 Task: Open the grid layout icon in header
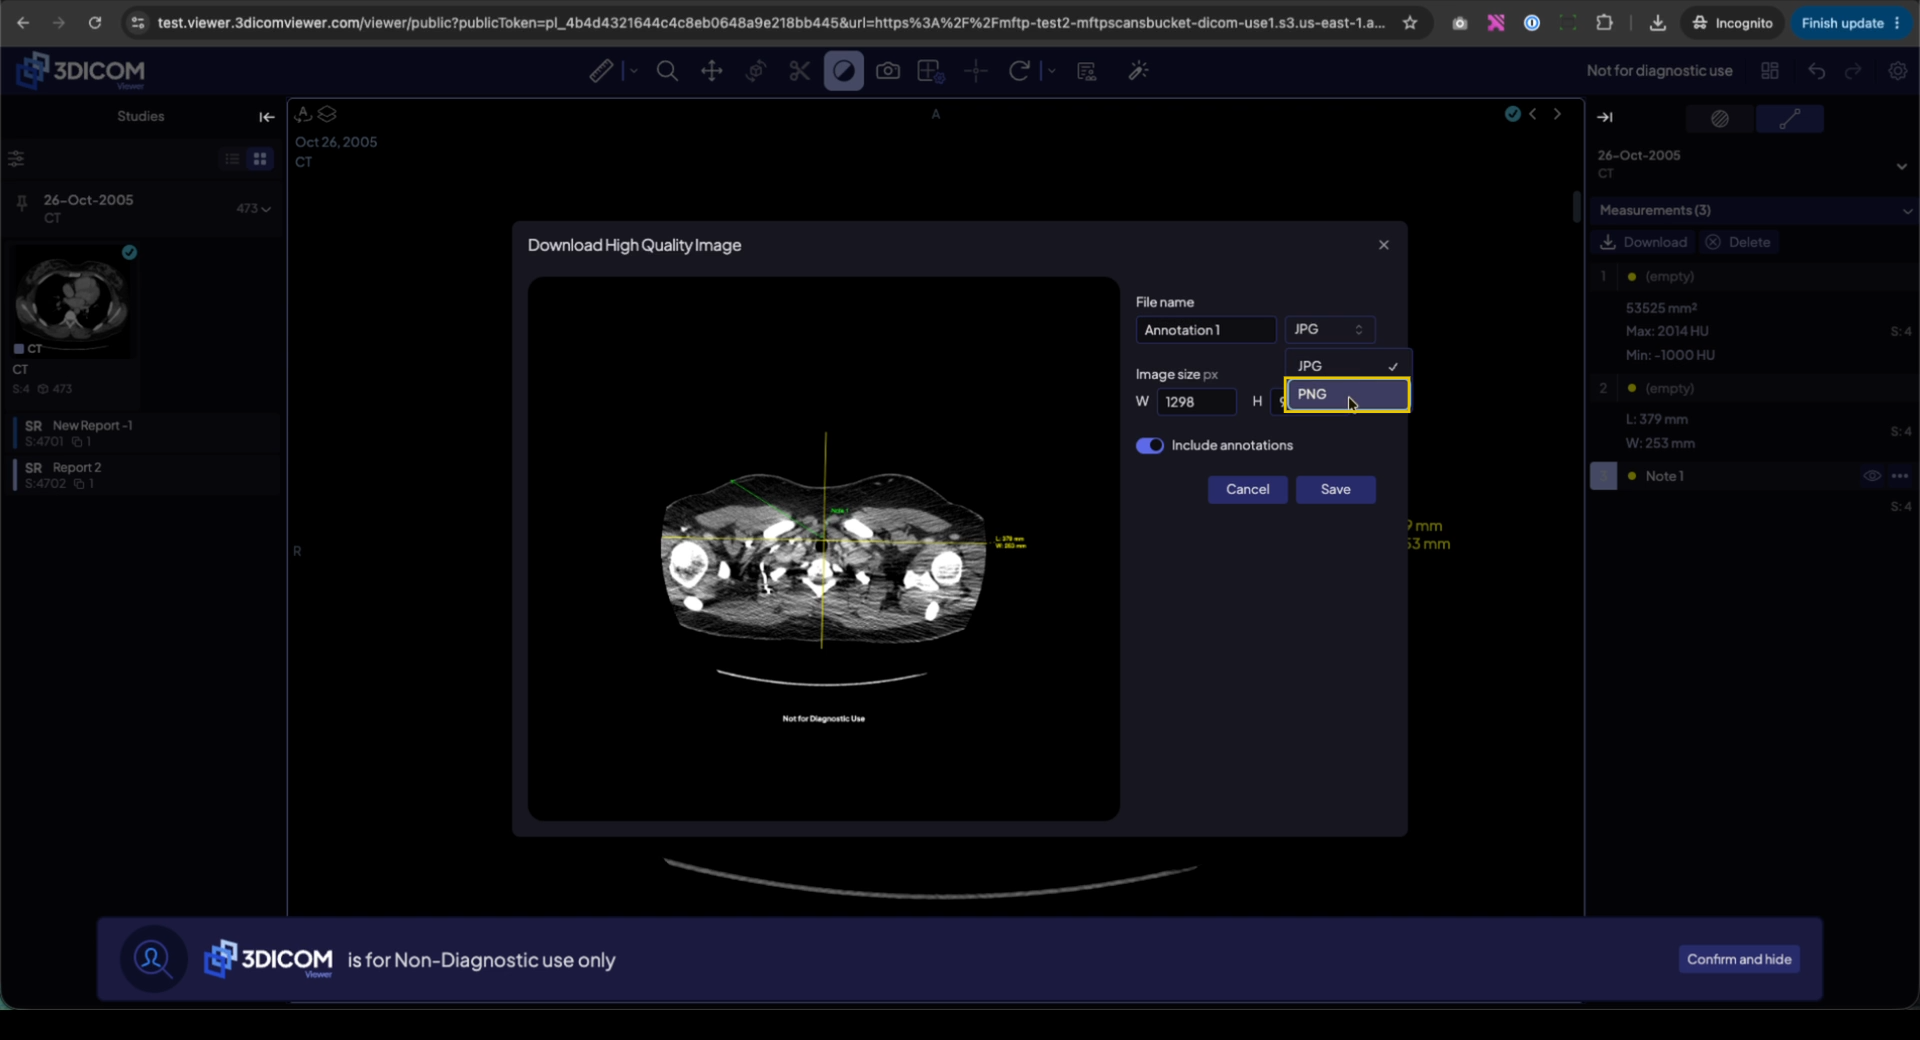[x=1770, y=71]
